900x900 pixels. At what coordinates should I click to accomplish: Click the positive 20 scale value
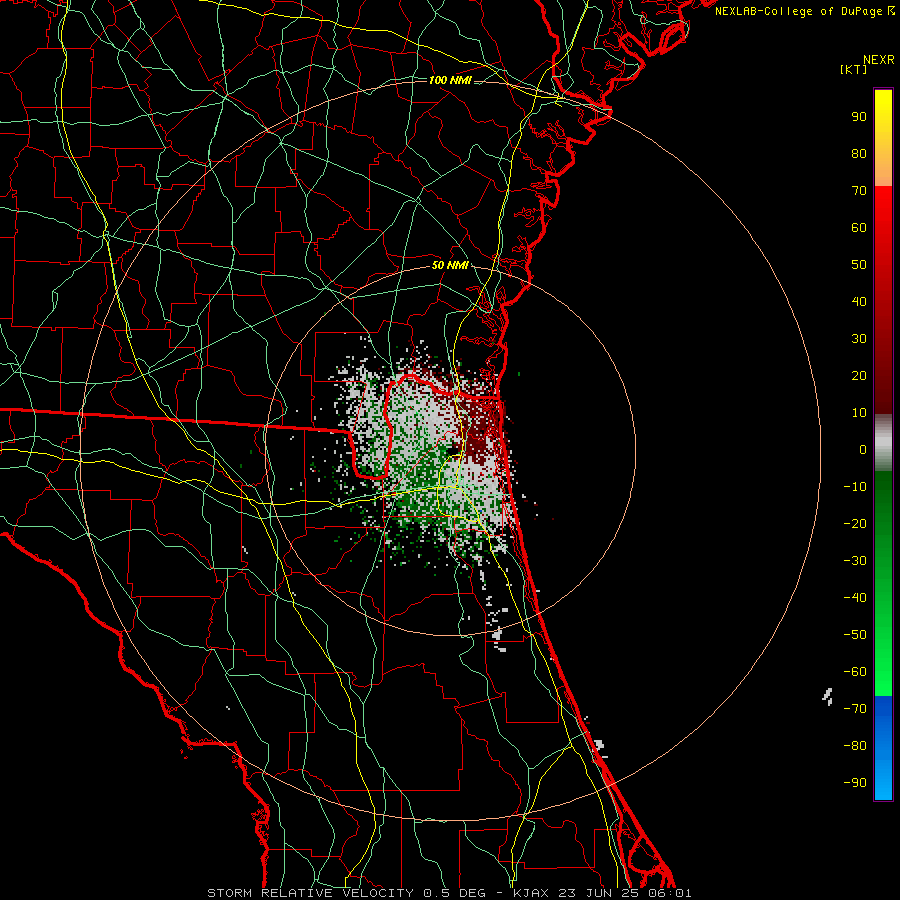tap(859, 375)
